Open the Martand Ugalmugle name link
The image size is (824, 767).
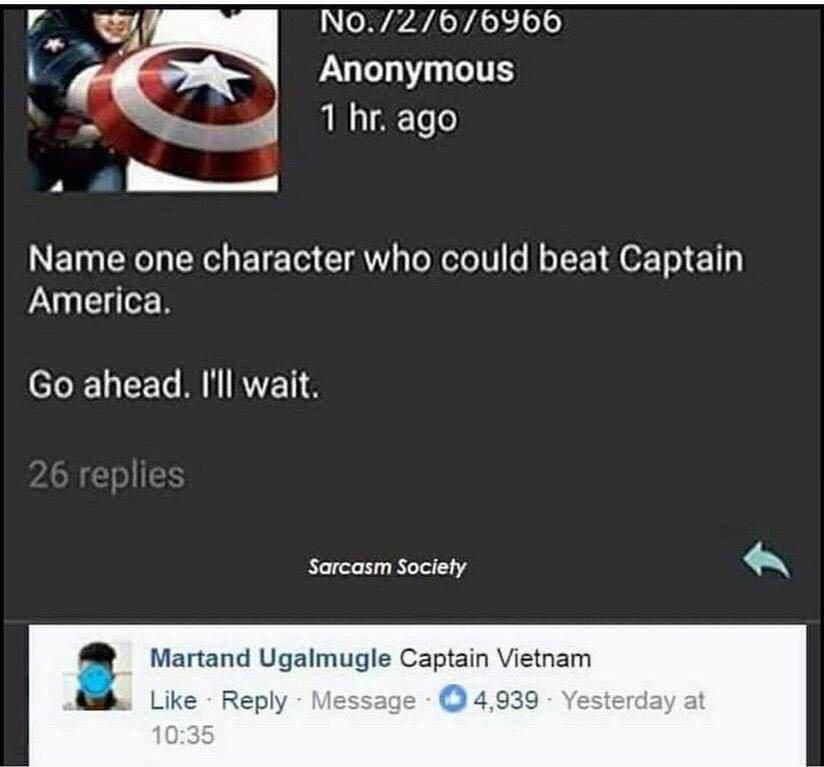click(x=271, y=658)
